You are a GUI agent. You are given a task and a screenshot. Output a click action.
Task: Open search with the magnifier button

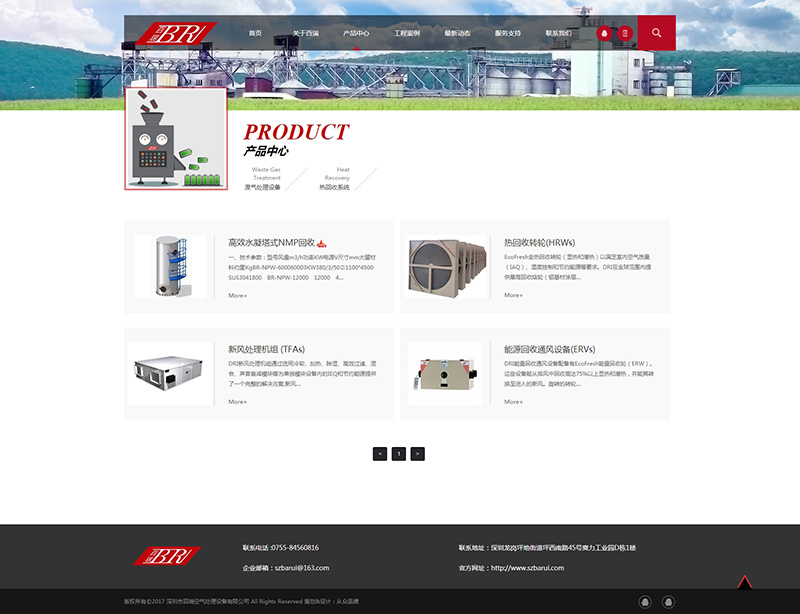pyautogui.click(x=657, y=33)
